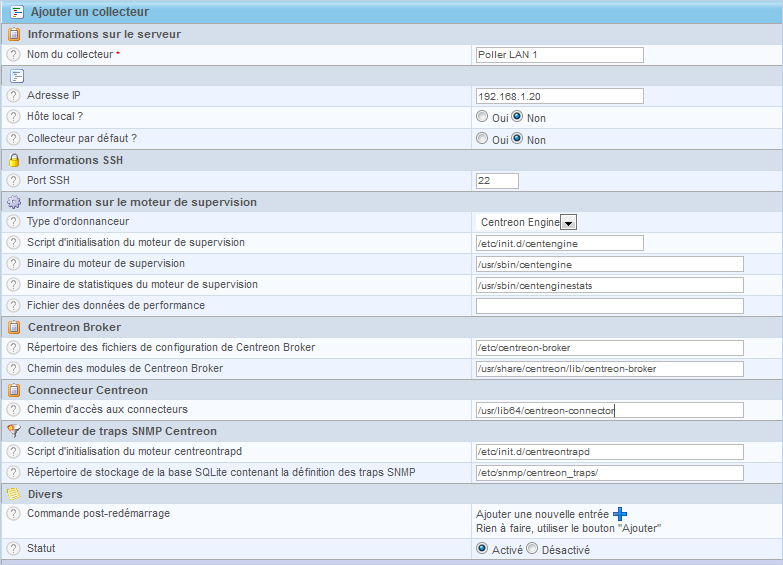Click the Centreon Broker section title

pos(74,327)
